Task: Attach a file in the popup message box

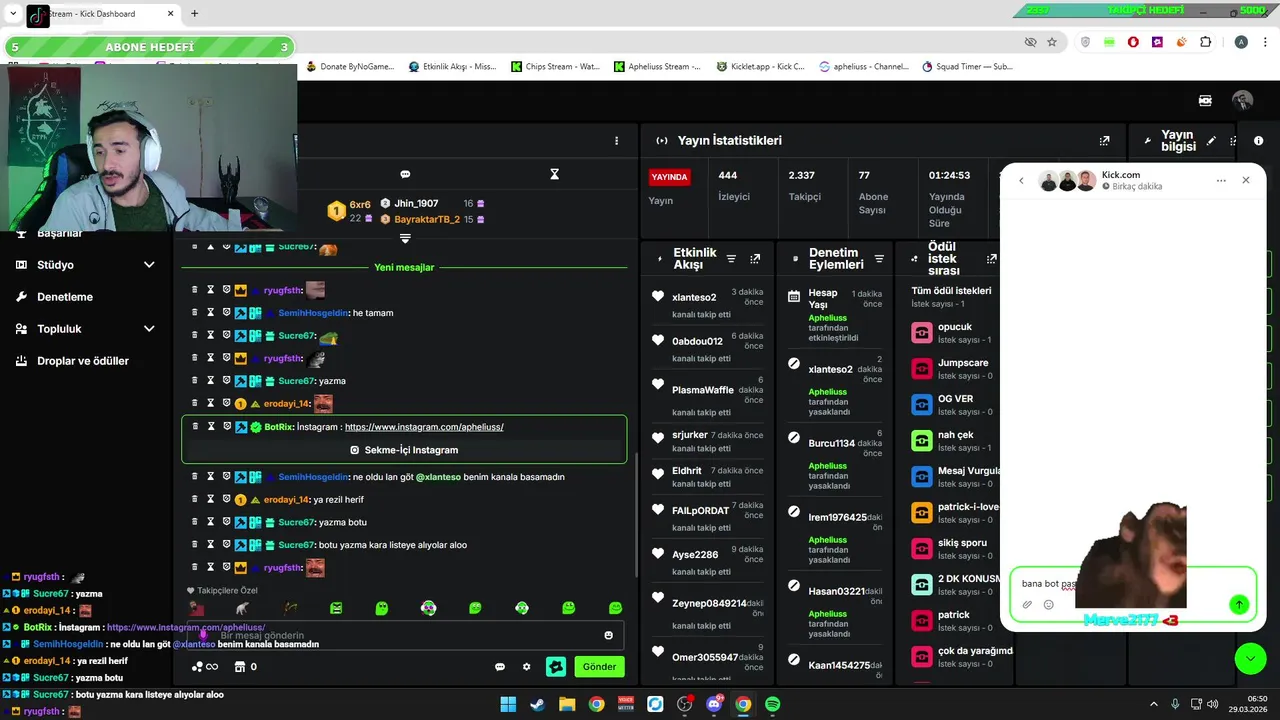Action: pos(1027,604)
